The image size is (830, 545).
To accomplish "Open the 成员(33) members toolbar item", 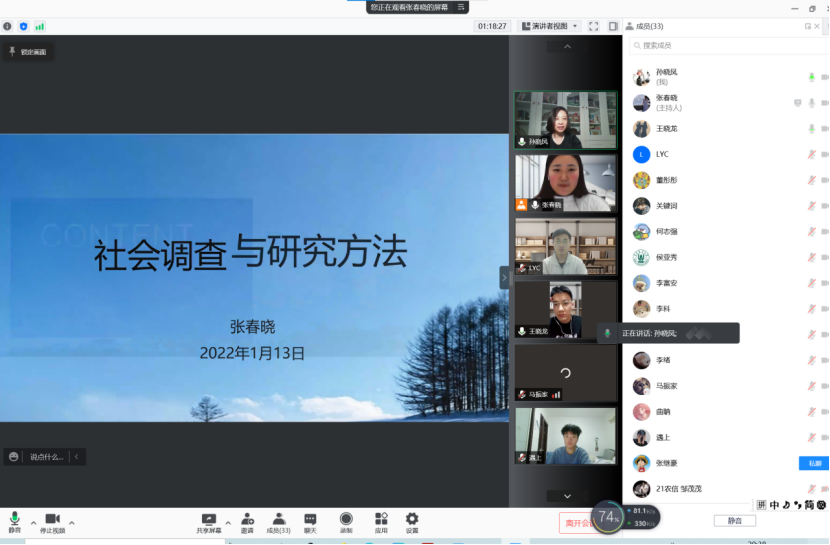I will (x=278, y=520).
